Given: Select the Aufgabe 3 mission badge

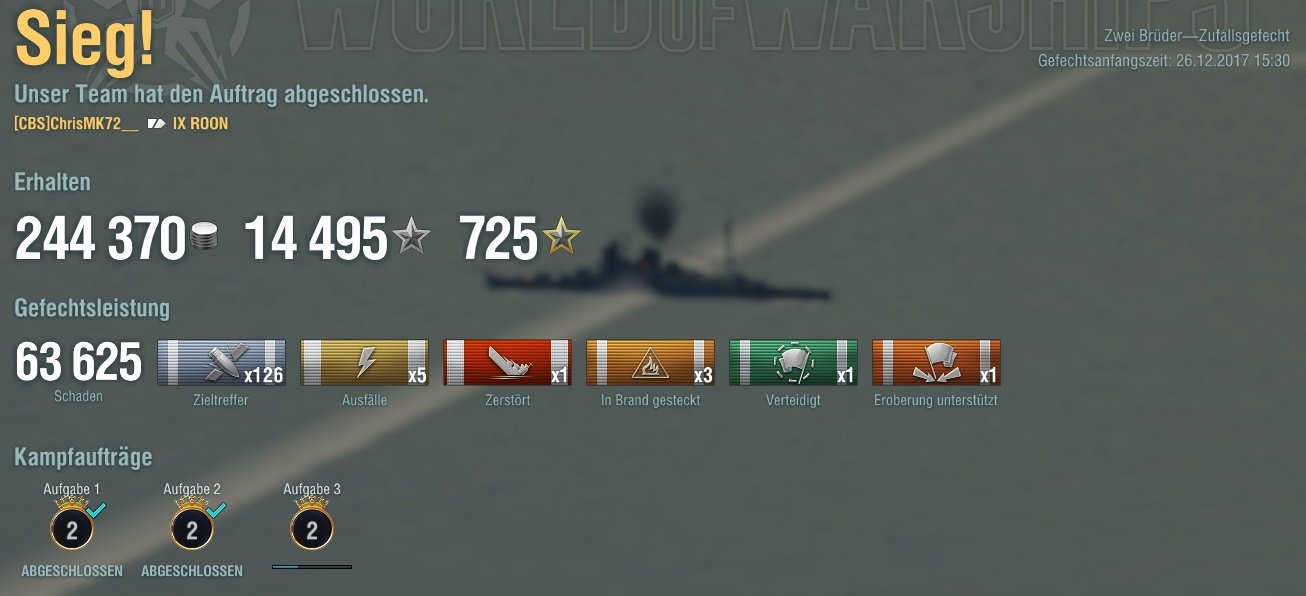Looking at the screenshot, I should (x=312, y=527).
